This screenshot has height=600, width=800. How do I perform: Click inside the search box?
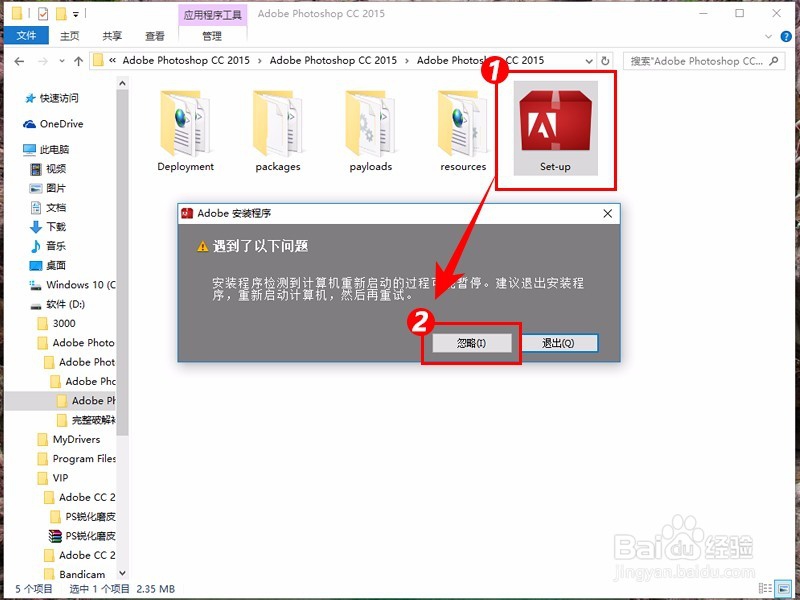click(x=705, y=61)
